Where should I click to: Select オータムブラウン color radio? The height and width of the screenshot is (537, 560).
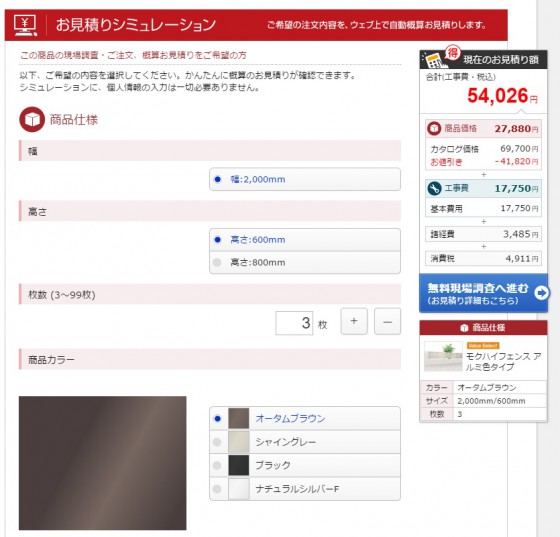(x=218, y=418)
